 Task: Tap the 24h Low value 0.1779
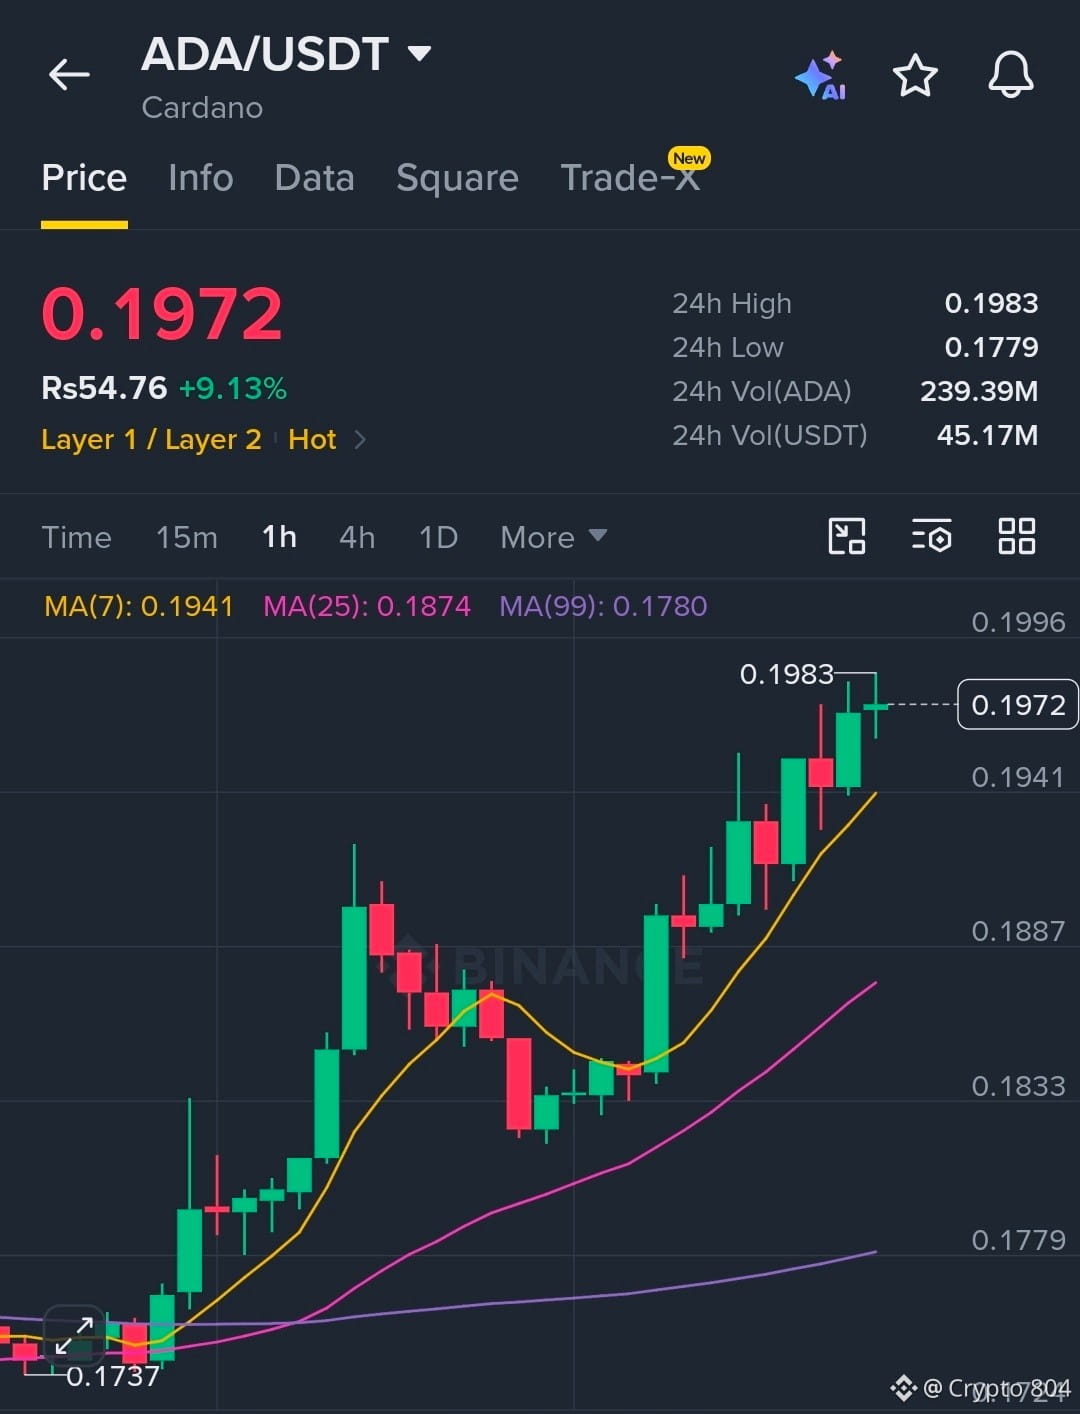[991, 347]
